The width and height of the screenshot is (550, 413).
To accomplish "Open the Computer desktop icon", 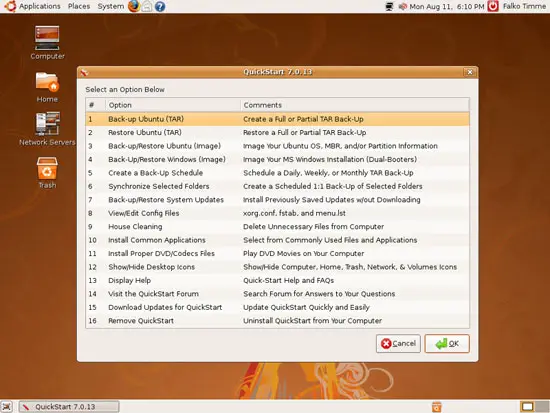I will pos(47,42).
